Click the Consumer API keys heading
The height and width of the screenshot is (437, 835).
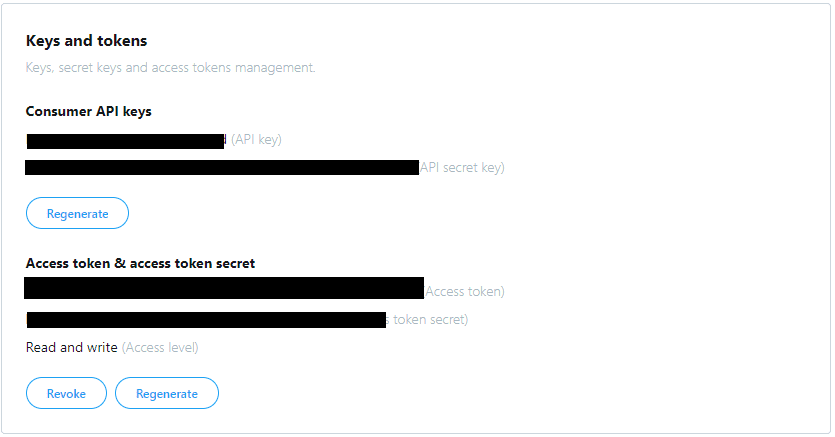click(88, 111)
